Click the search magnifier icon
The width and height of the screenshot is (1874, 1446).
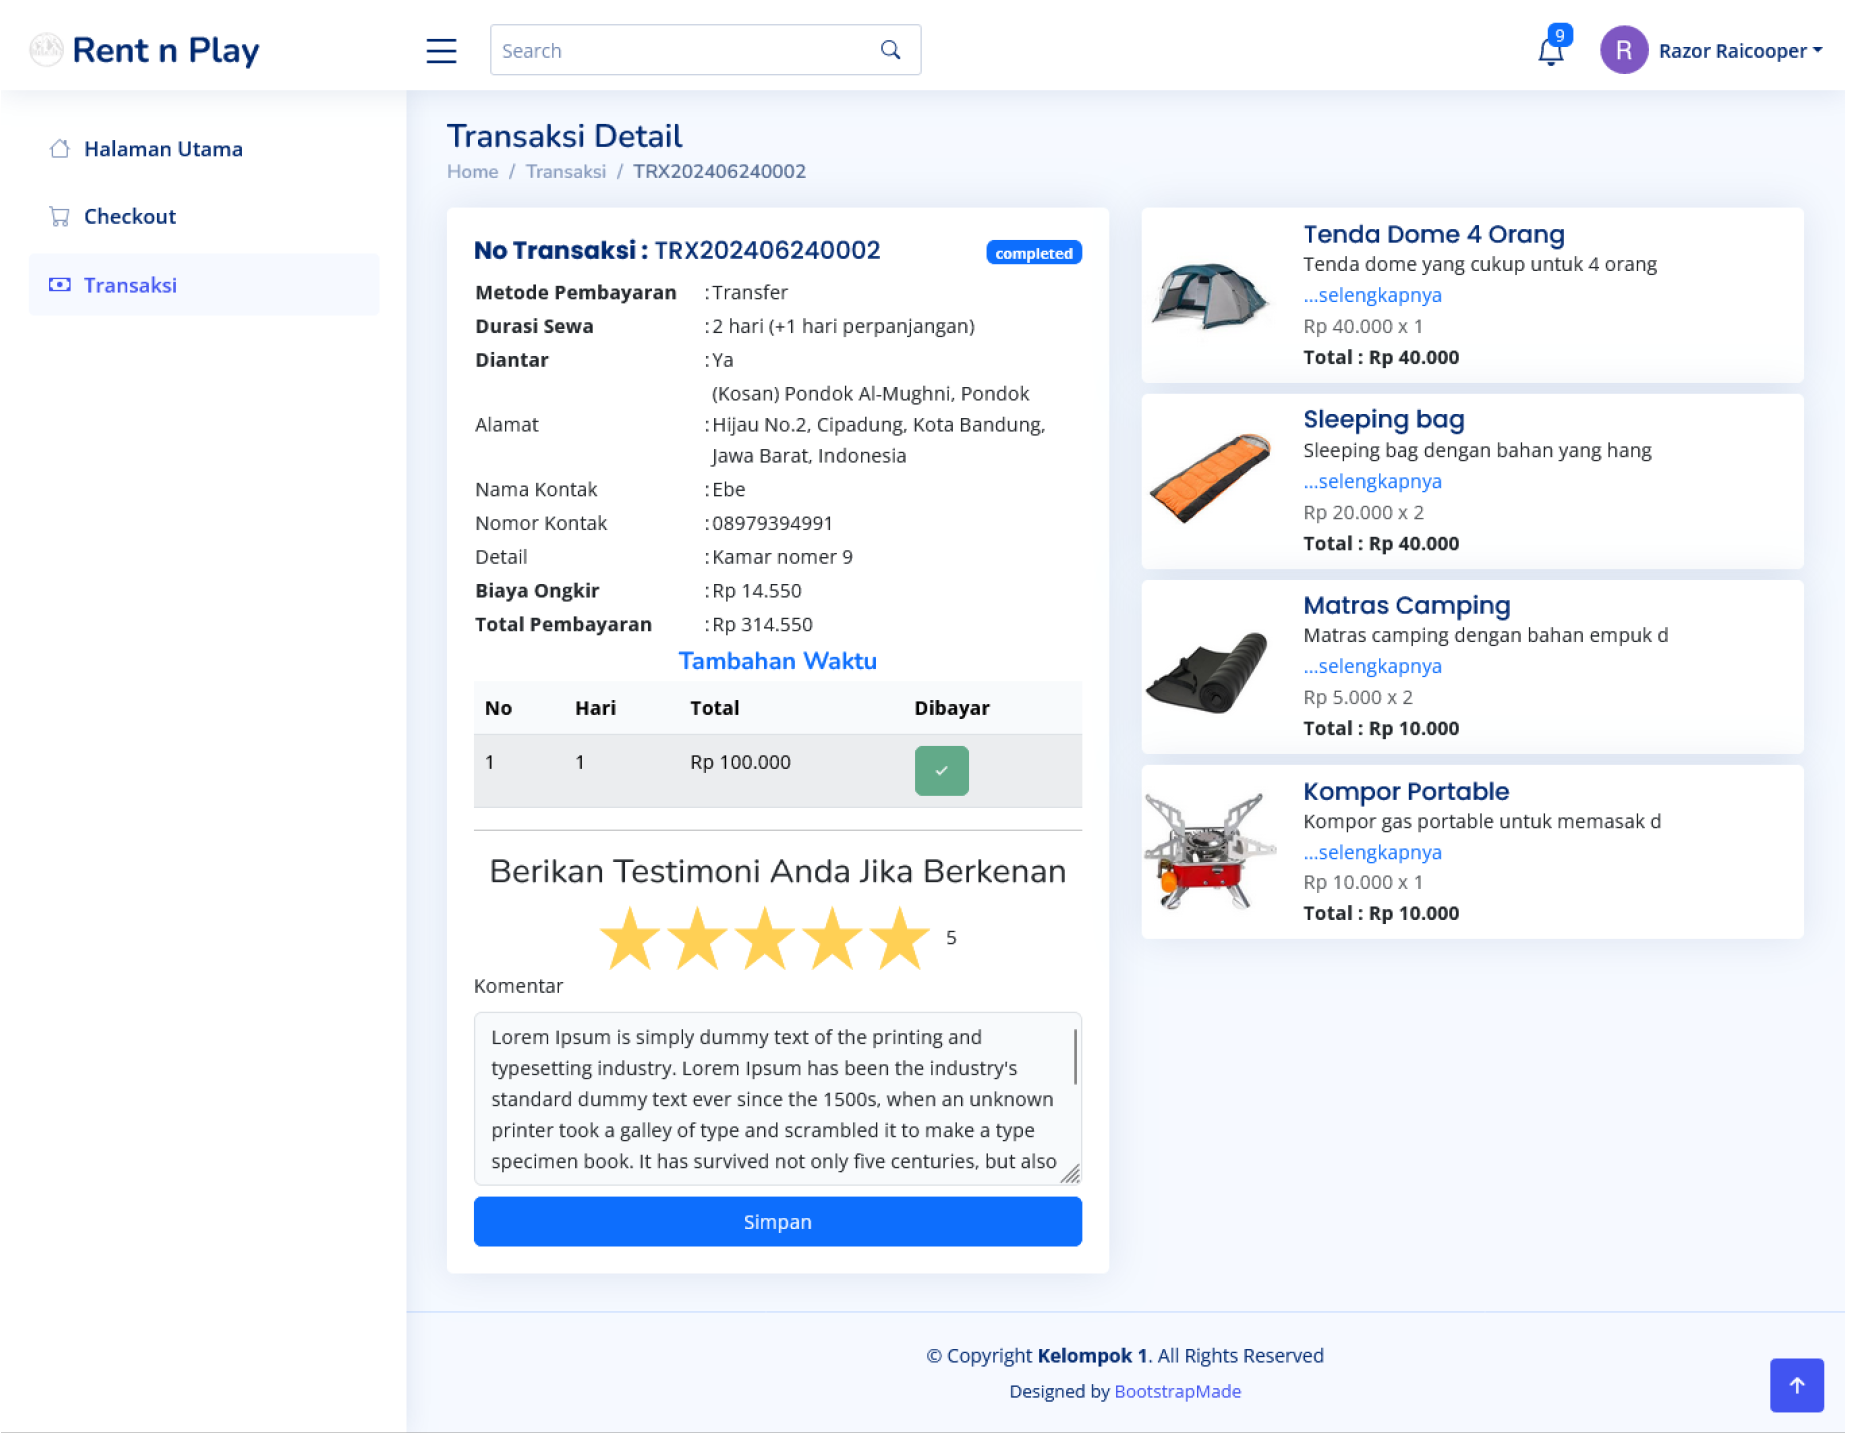[890, 50]
